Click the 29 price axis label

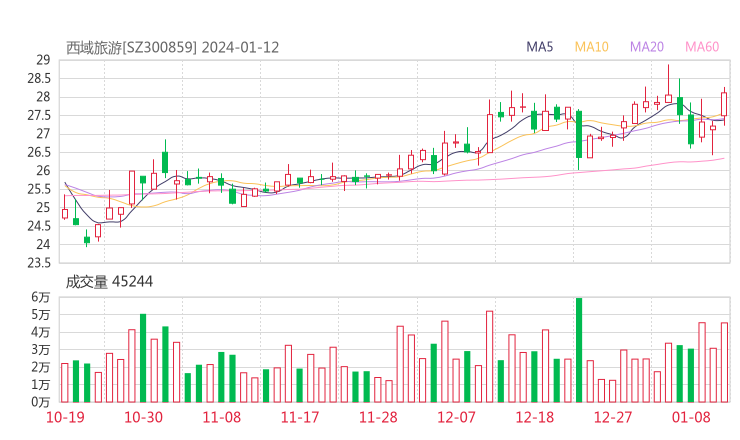[x=43, y=60]
